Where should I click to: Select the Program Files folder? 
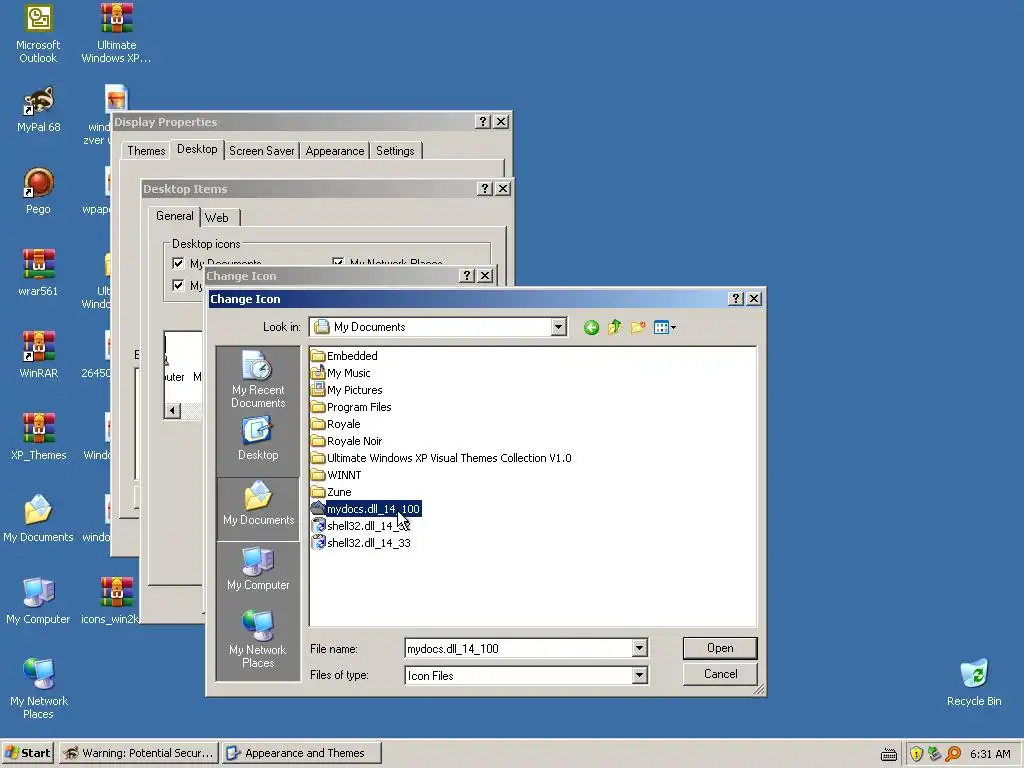[x=351, y=407]
